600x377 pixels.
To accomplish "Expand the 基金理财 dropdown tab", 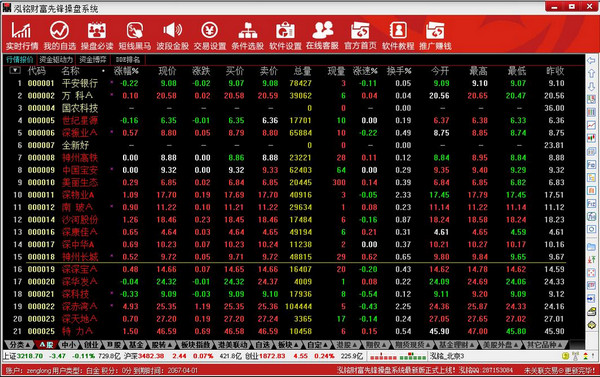I will click(x=457, y=344).
